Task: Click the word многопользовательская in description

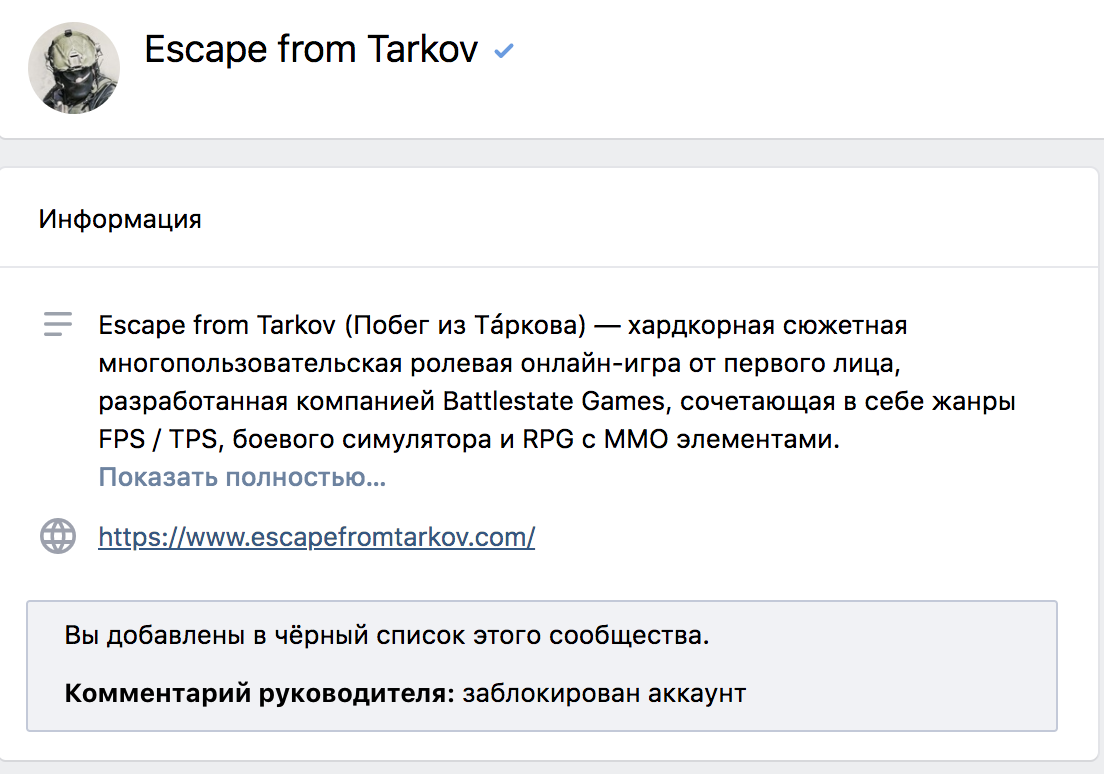Action: click(250, 363)
